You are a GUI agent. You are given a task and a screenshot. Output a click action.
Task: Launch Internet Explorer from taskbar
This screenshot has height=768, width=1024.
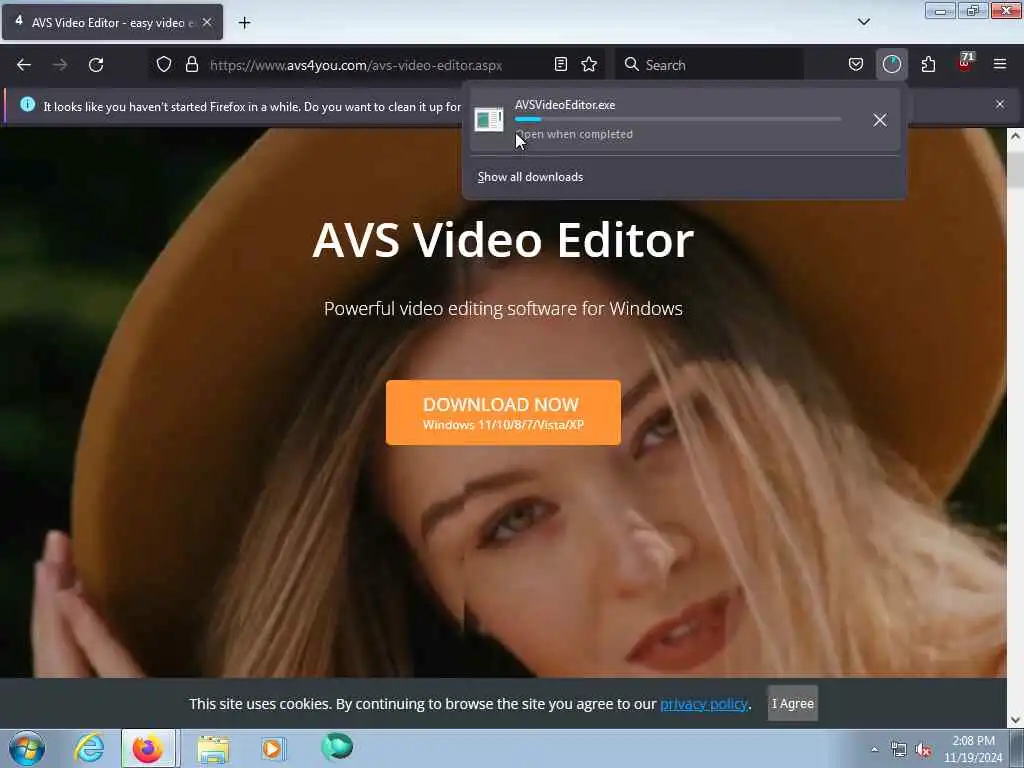[89, 748]
